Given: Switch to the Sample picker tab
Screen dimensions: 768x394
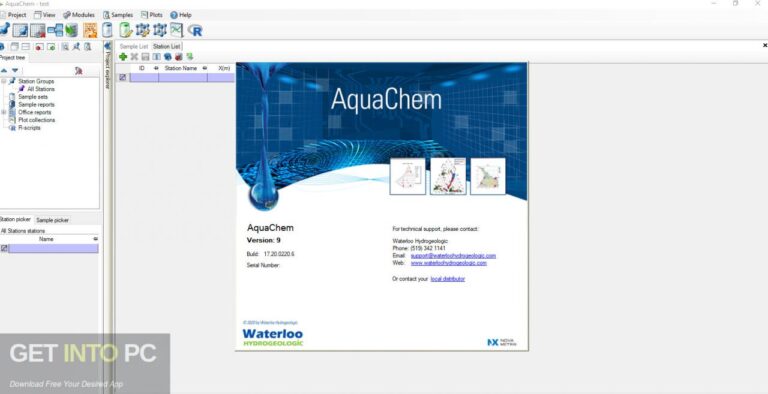Looking at the screenshot, I should (x=52, y=220).
